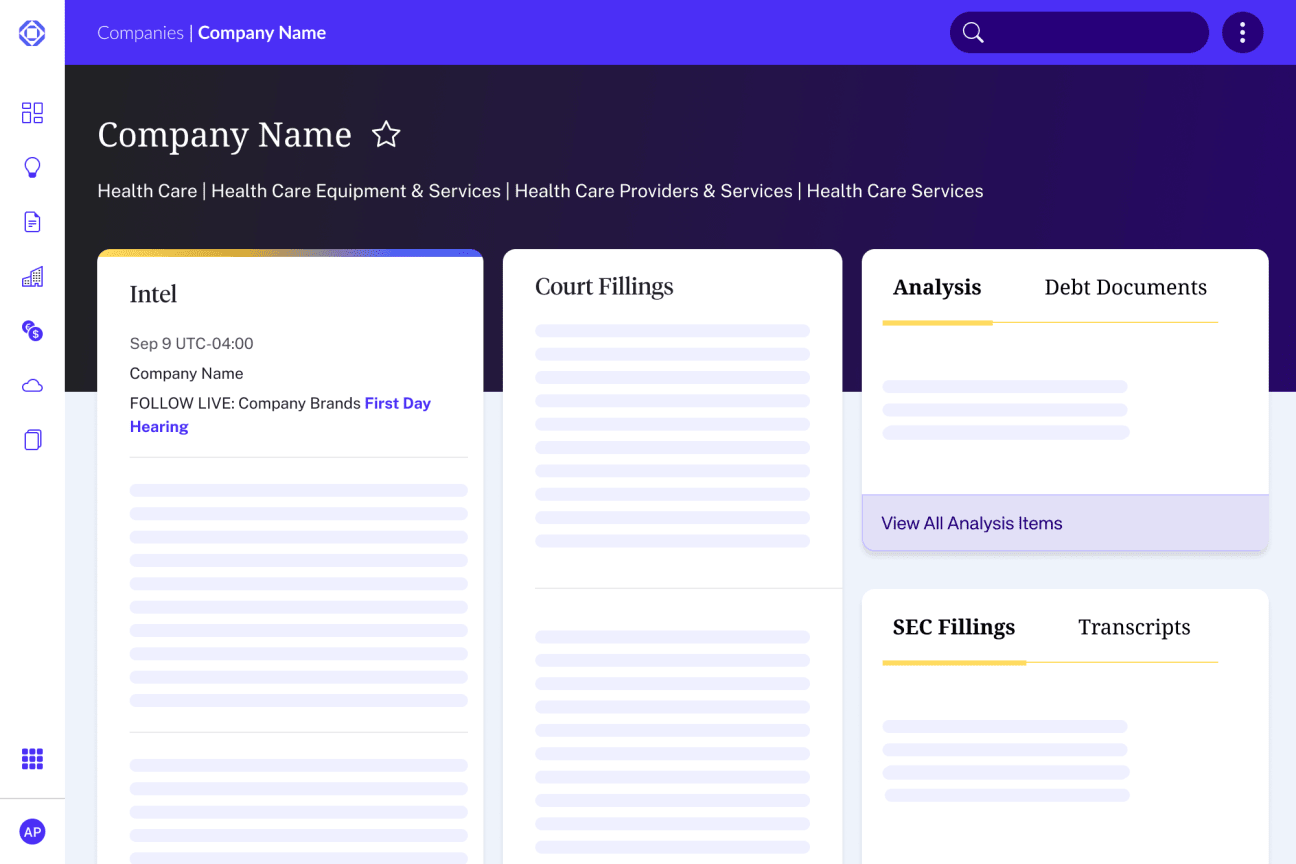Select the SEC Fillings tab
This screenshot has width=1296, height=864.
pos(954,627)
